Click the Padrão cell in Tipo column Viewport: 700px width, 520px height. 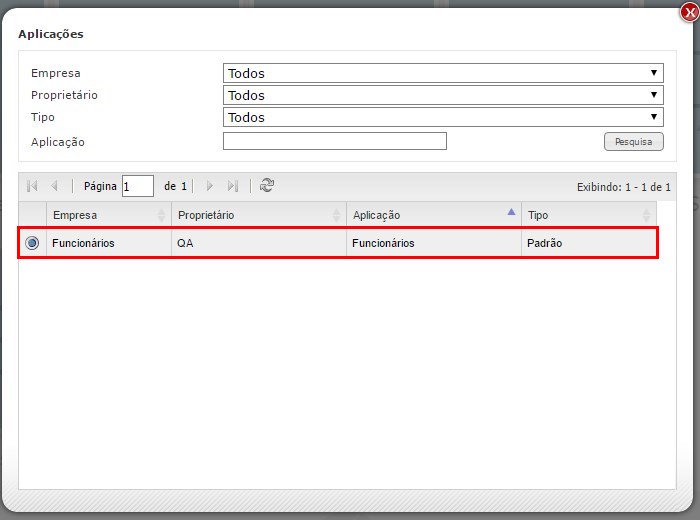[x=589, y=243]
